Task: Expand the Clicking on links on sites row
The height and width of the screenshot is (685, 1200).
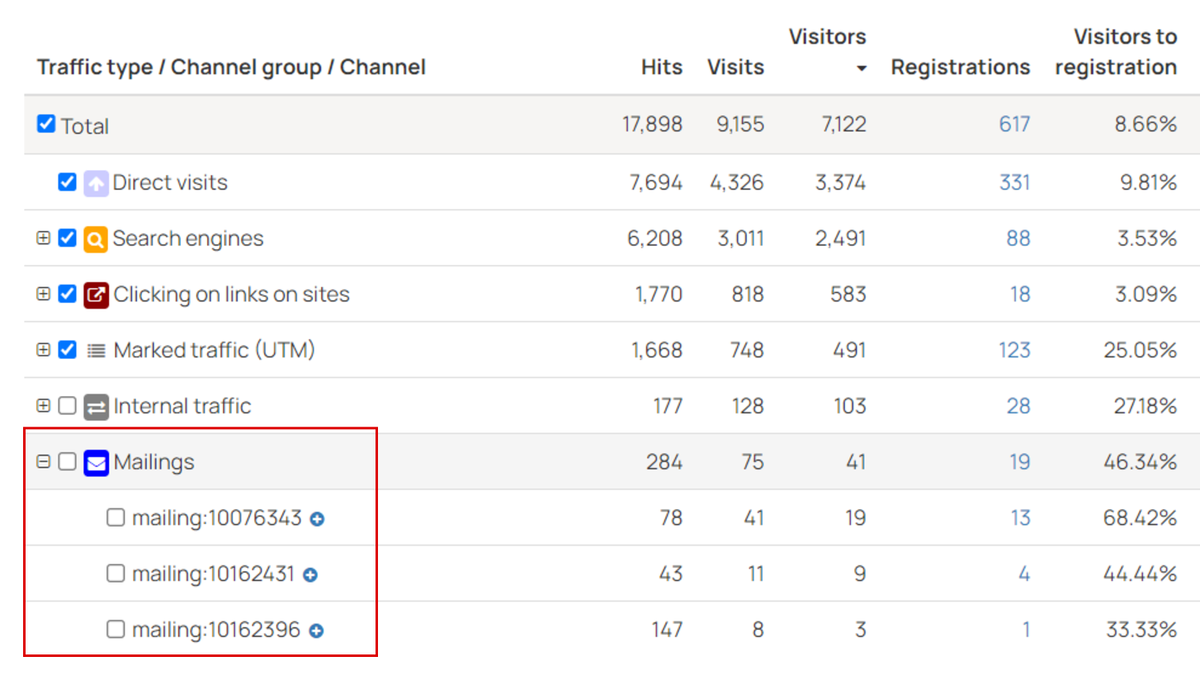Action: click(x=43, y=294)
